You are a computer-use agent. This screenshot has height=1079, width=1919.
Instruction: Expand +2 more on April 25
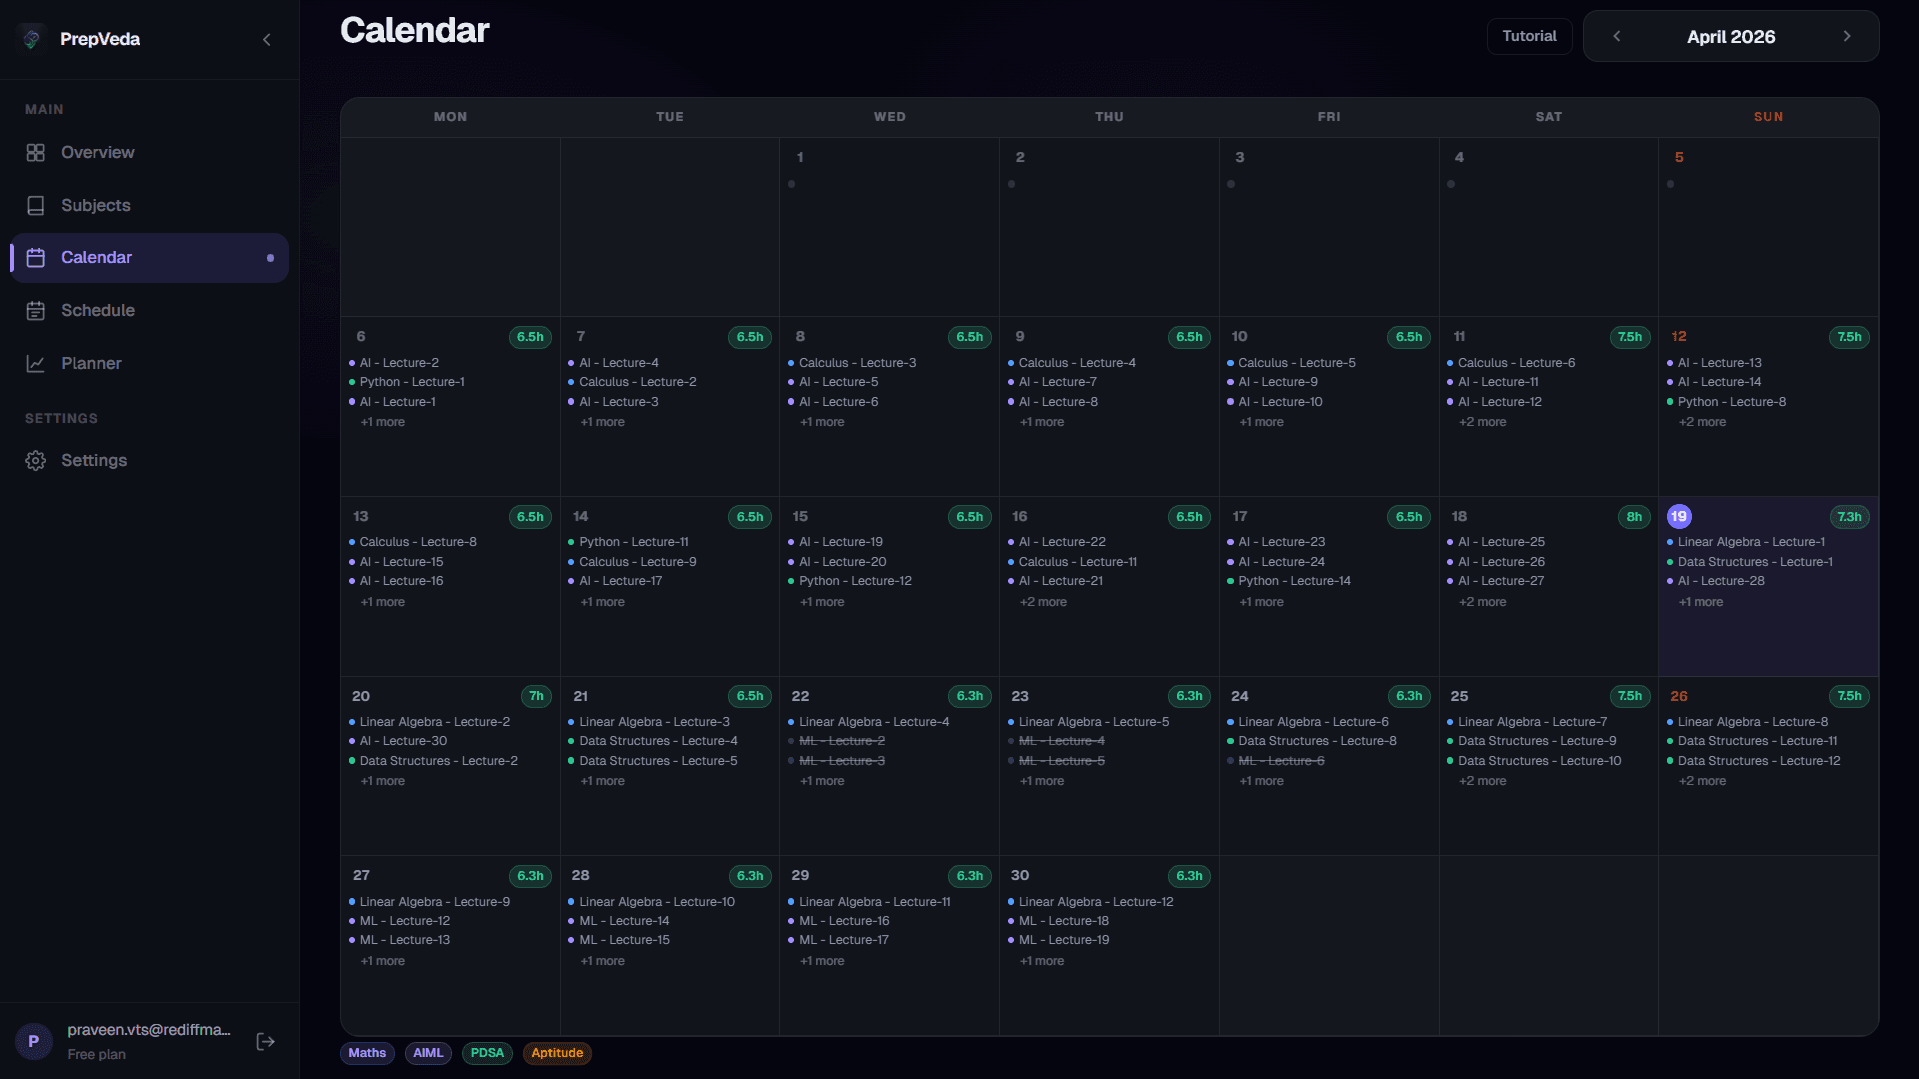coord(1482,781)
